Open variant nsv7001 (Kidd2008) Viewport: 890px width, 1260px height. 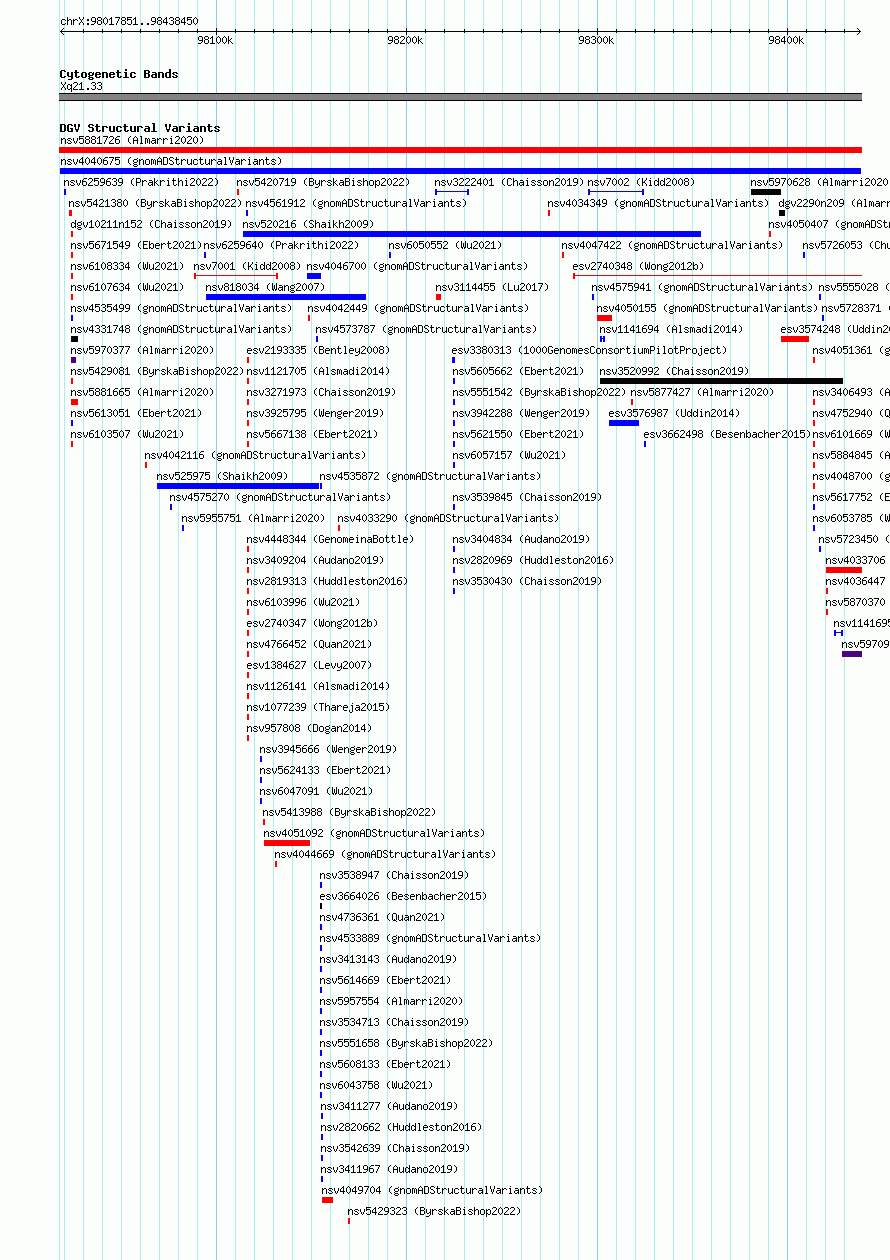[247, 266]
